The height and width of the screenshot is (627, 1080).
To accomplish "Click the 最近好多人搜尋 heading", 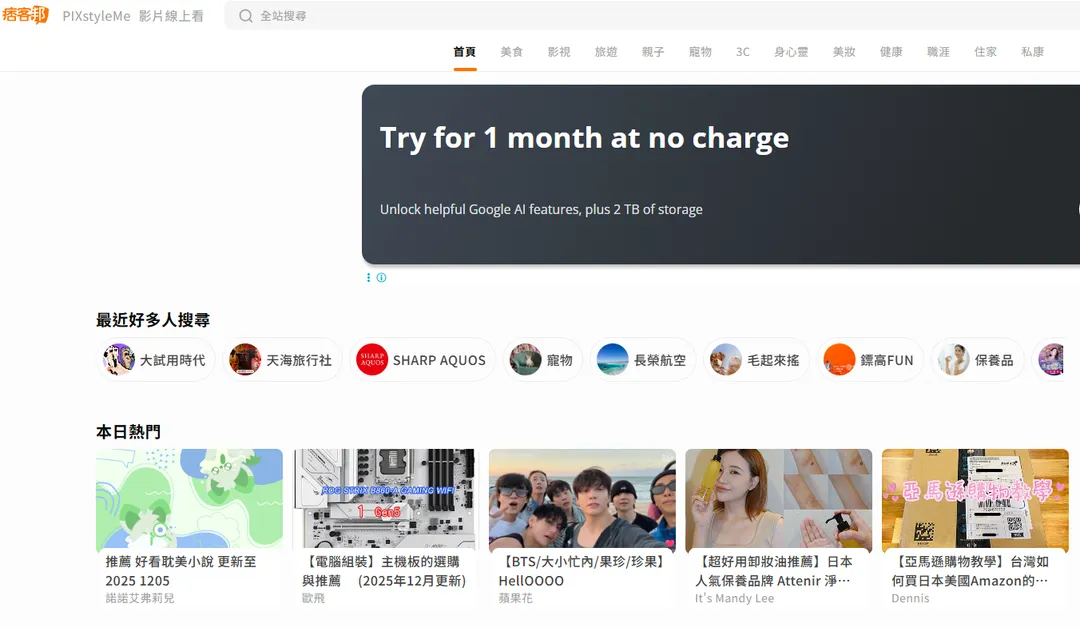I will pyautogui.click(x=153, y=320).
